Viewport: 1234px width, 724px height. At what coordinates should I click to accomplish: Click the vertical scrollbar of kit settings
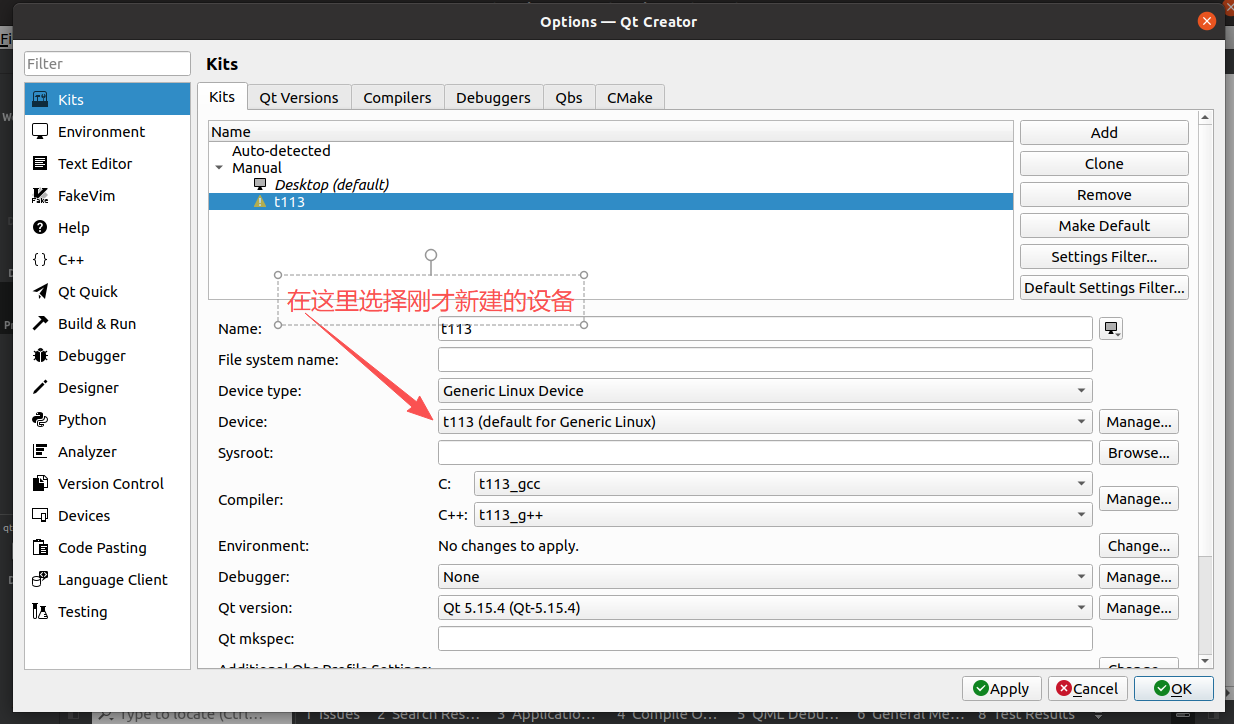[x=1205, y=400]
